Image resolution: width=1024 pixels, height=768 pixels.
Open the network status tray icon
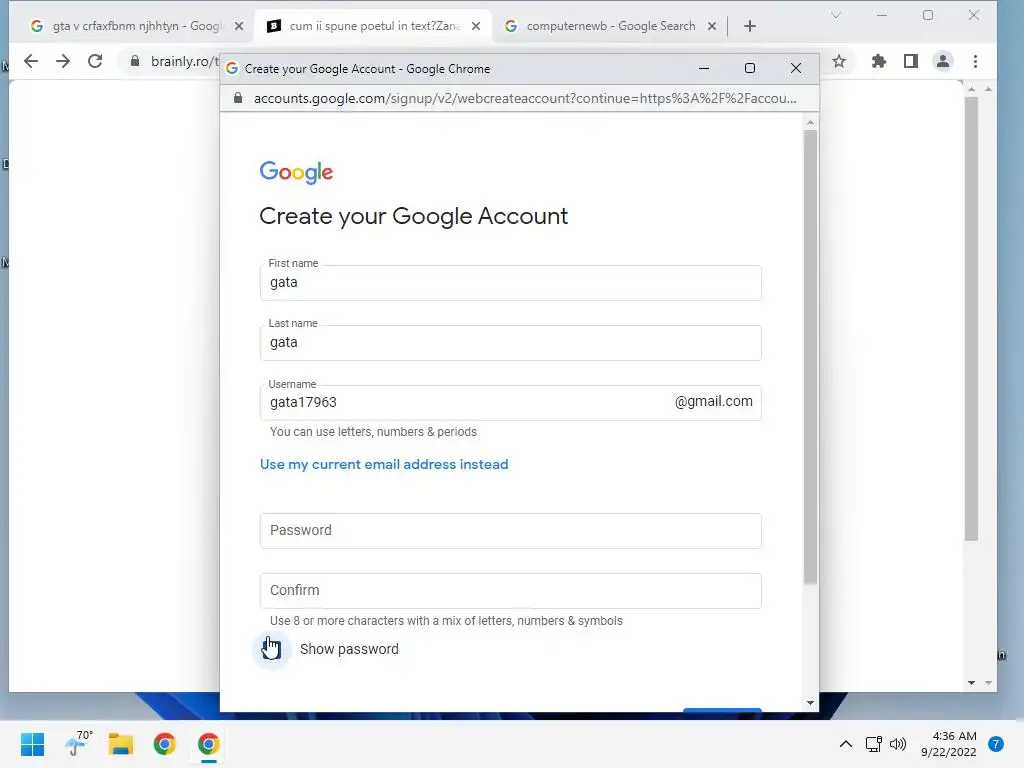(x=873, y=744)
